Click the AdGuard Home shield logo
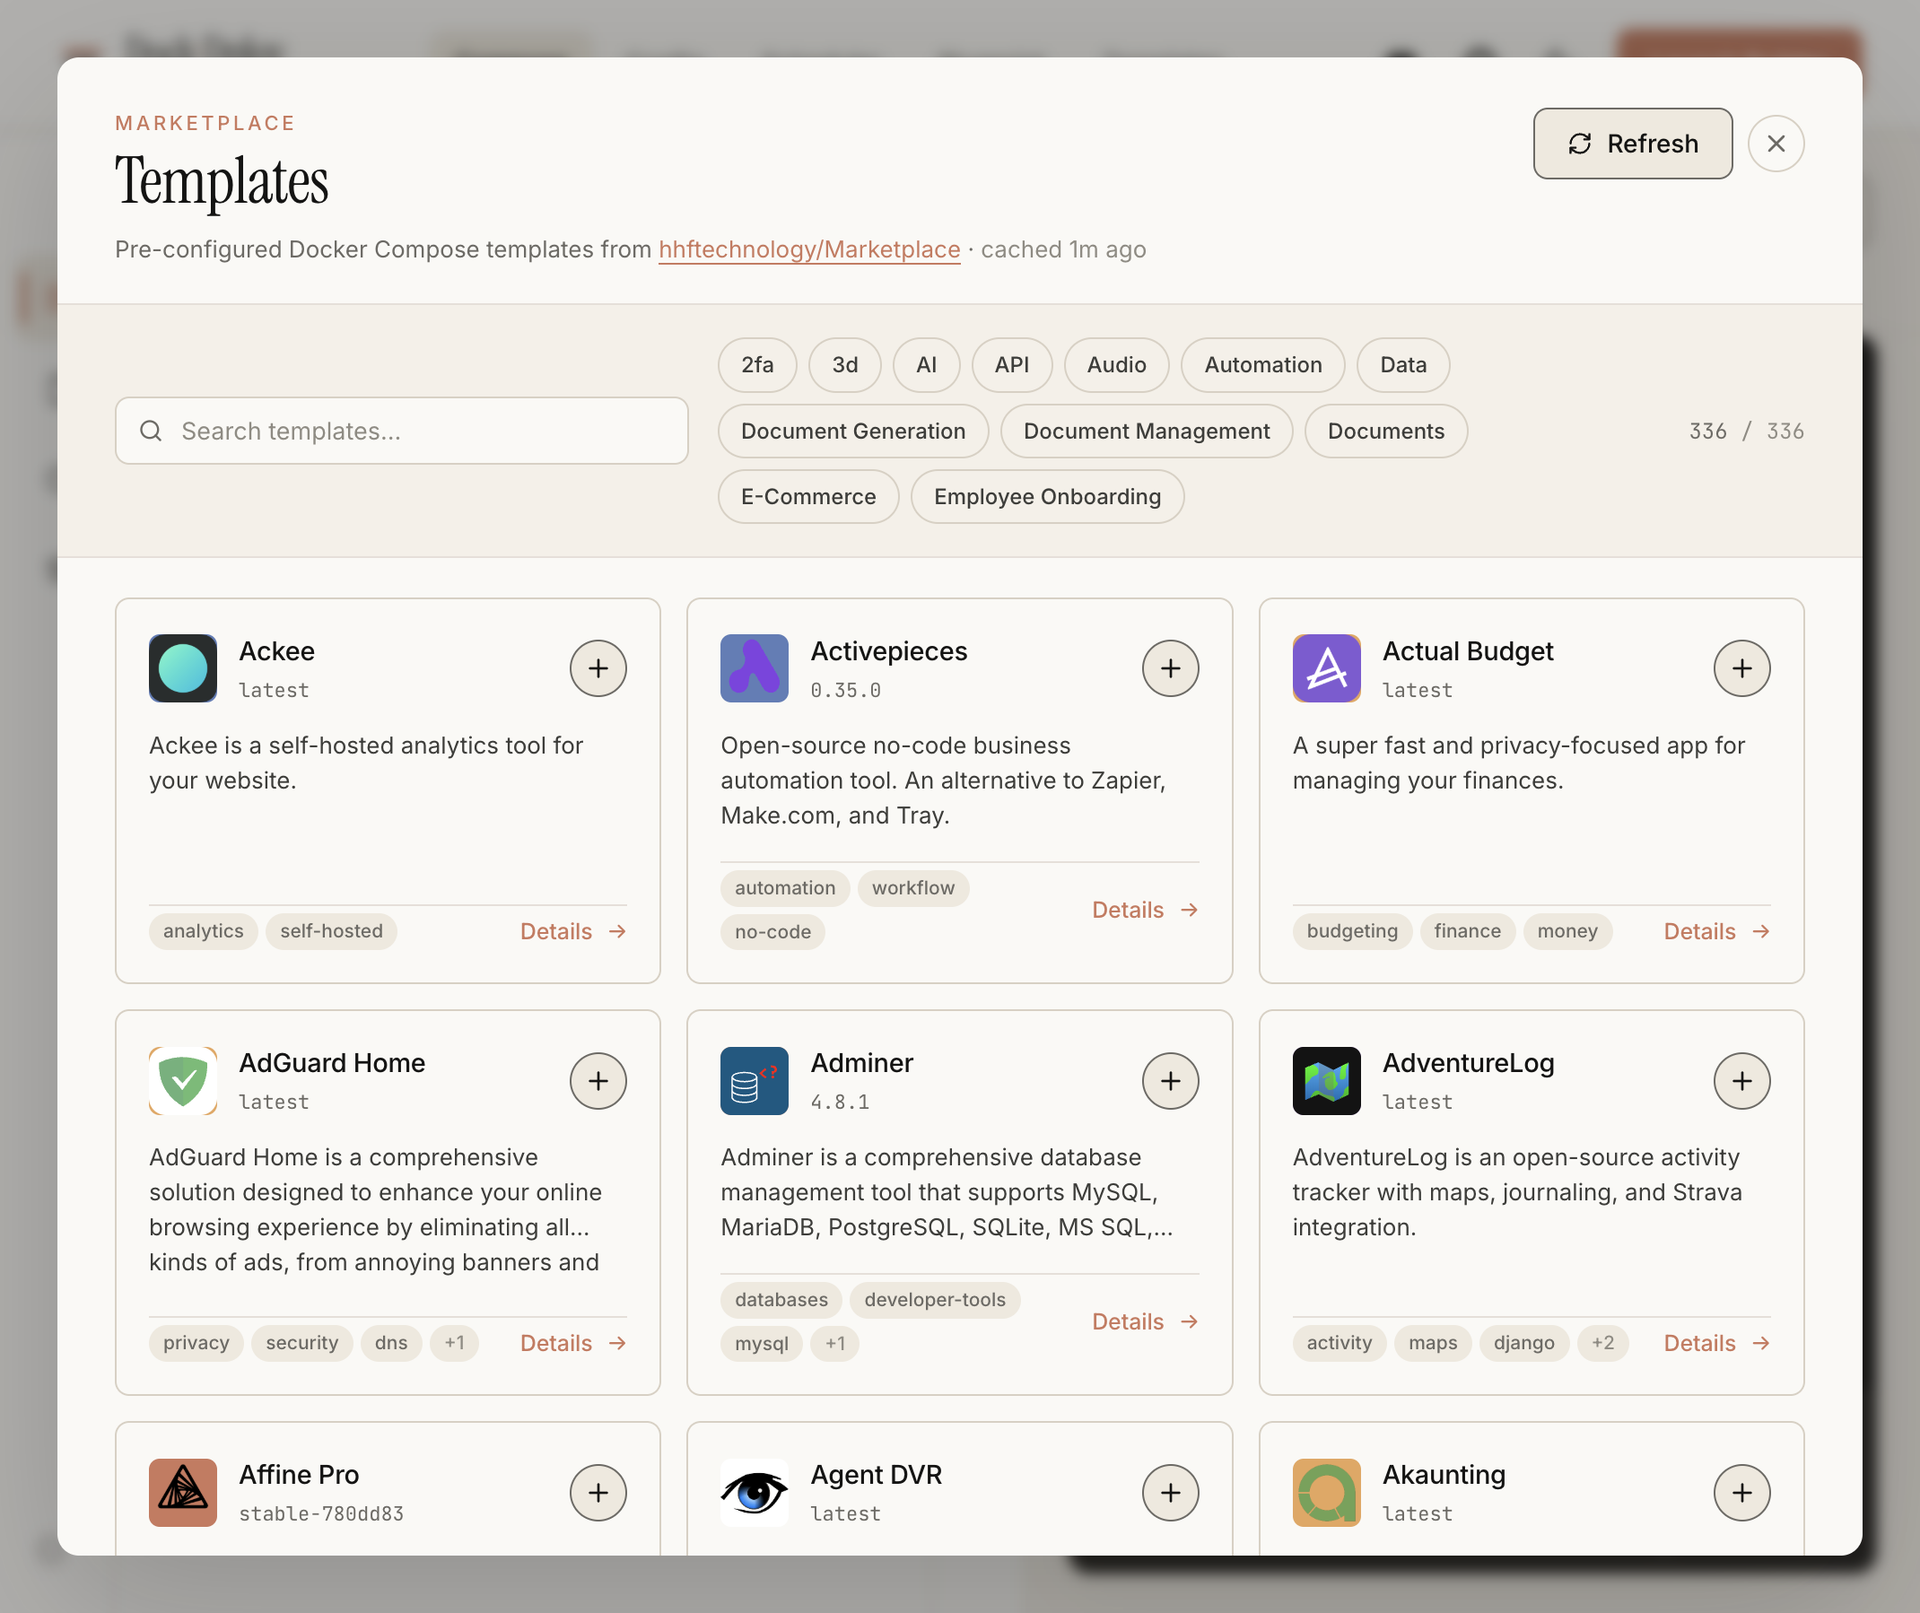Screen dimensions: 1920x1613 click(183, 1080)
